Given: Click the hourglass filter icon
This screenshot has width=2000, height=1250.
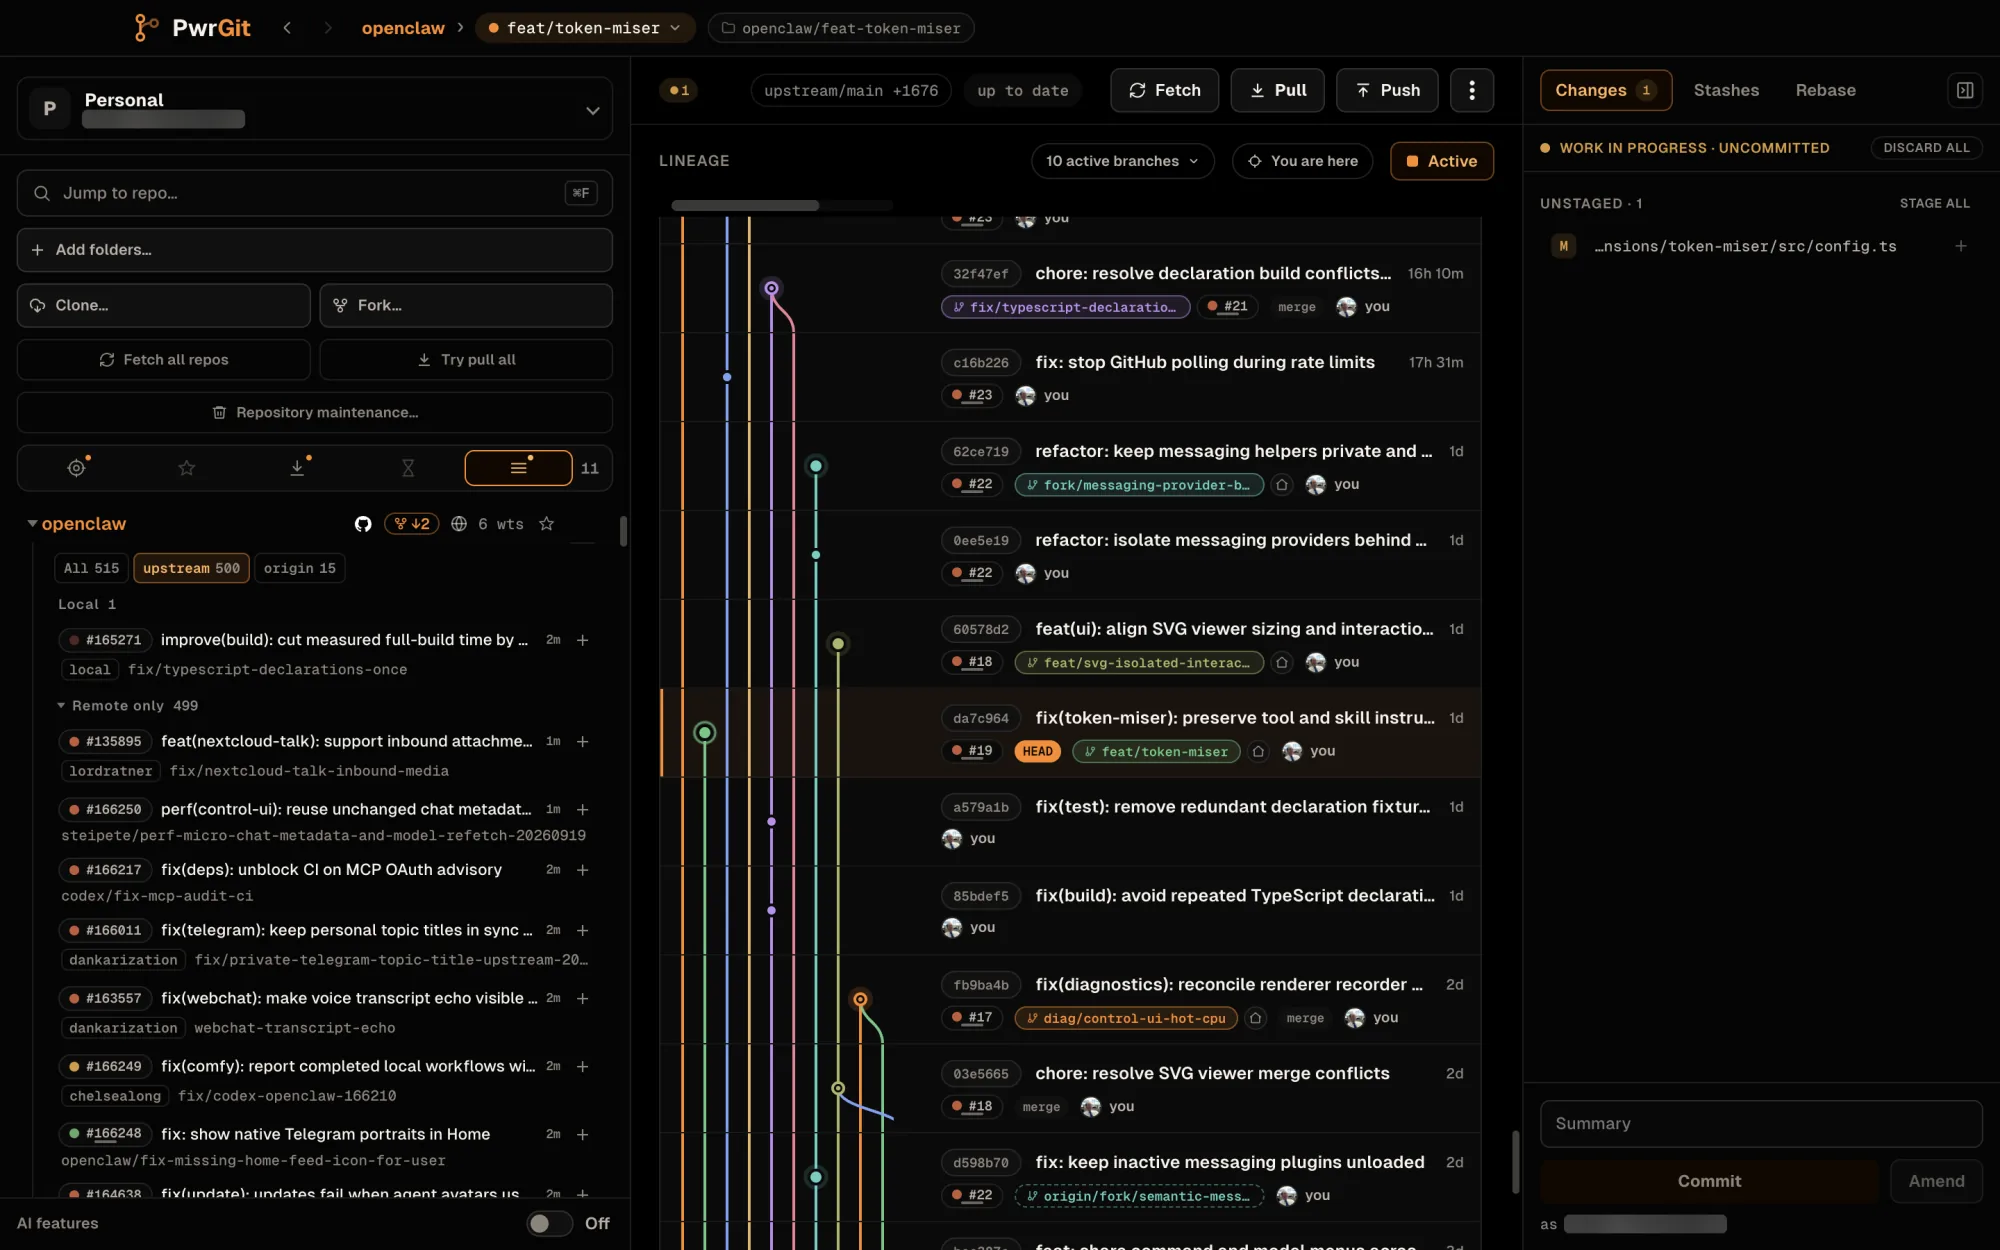Looking at the screenshot, I should tap(408, 467).
